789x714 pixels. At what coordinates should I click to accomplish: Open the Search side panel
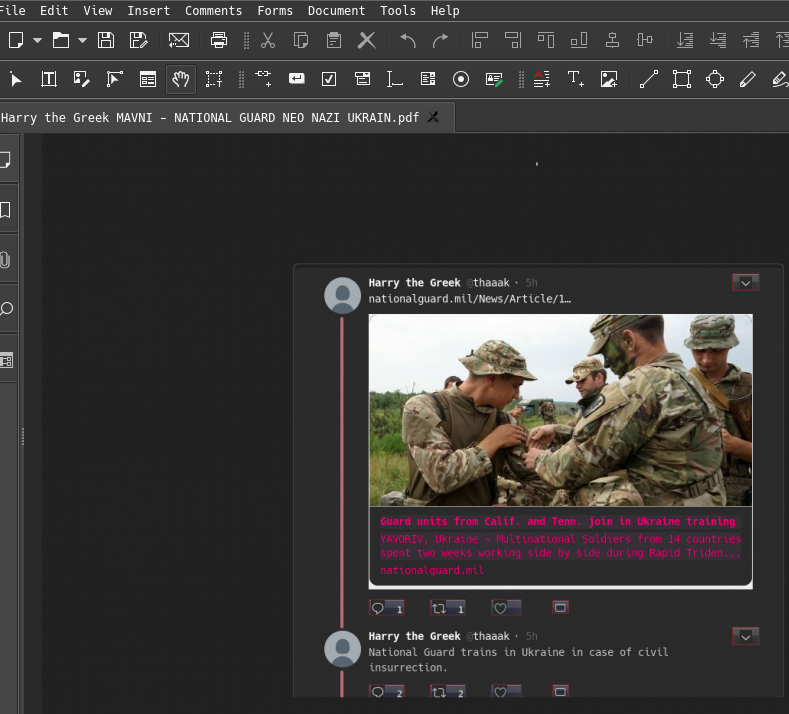[6, 308]
